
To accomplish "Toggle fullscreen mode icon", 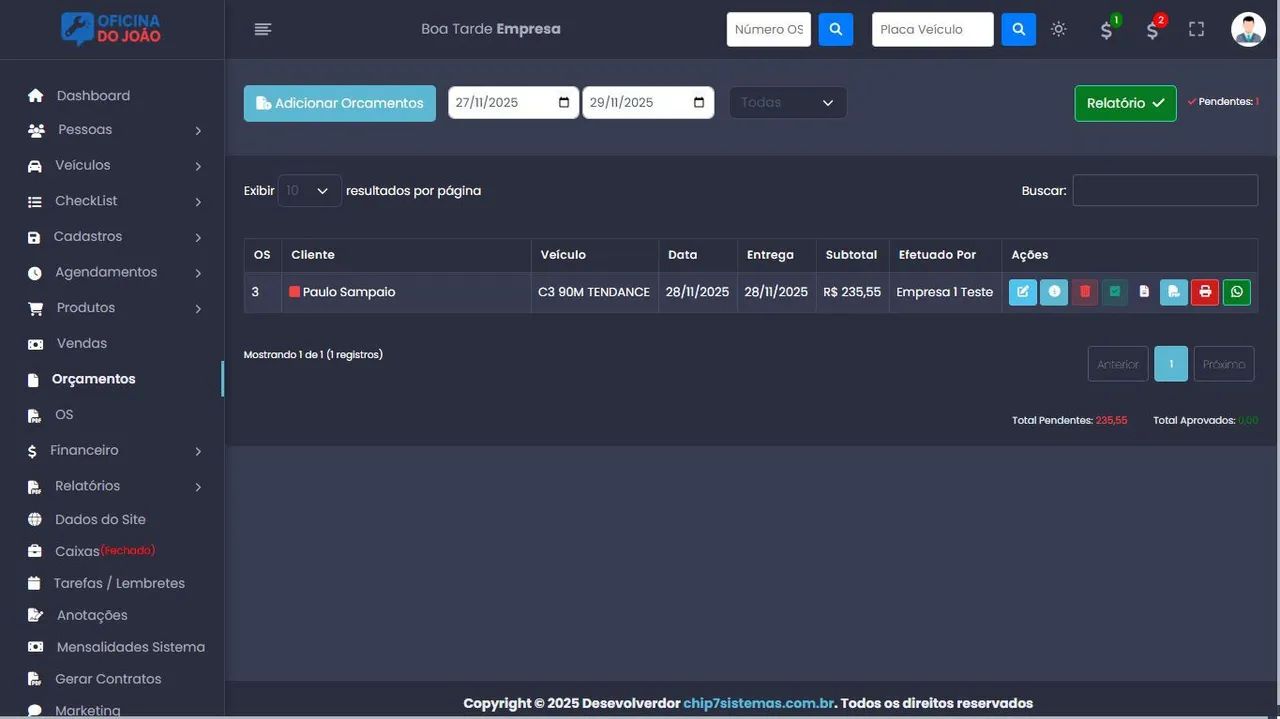I will 1196,29.
